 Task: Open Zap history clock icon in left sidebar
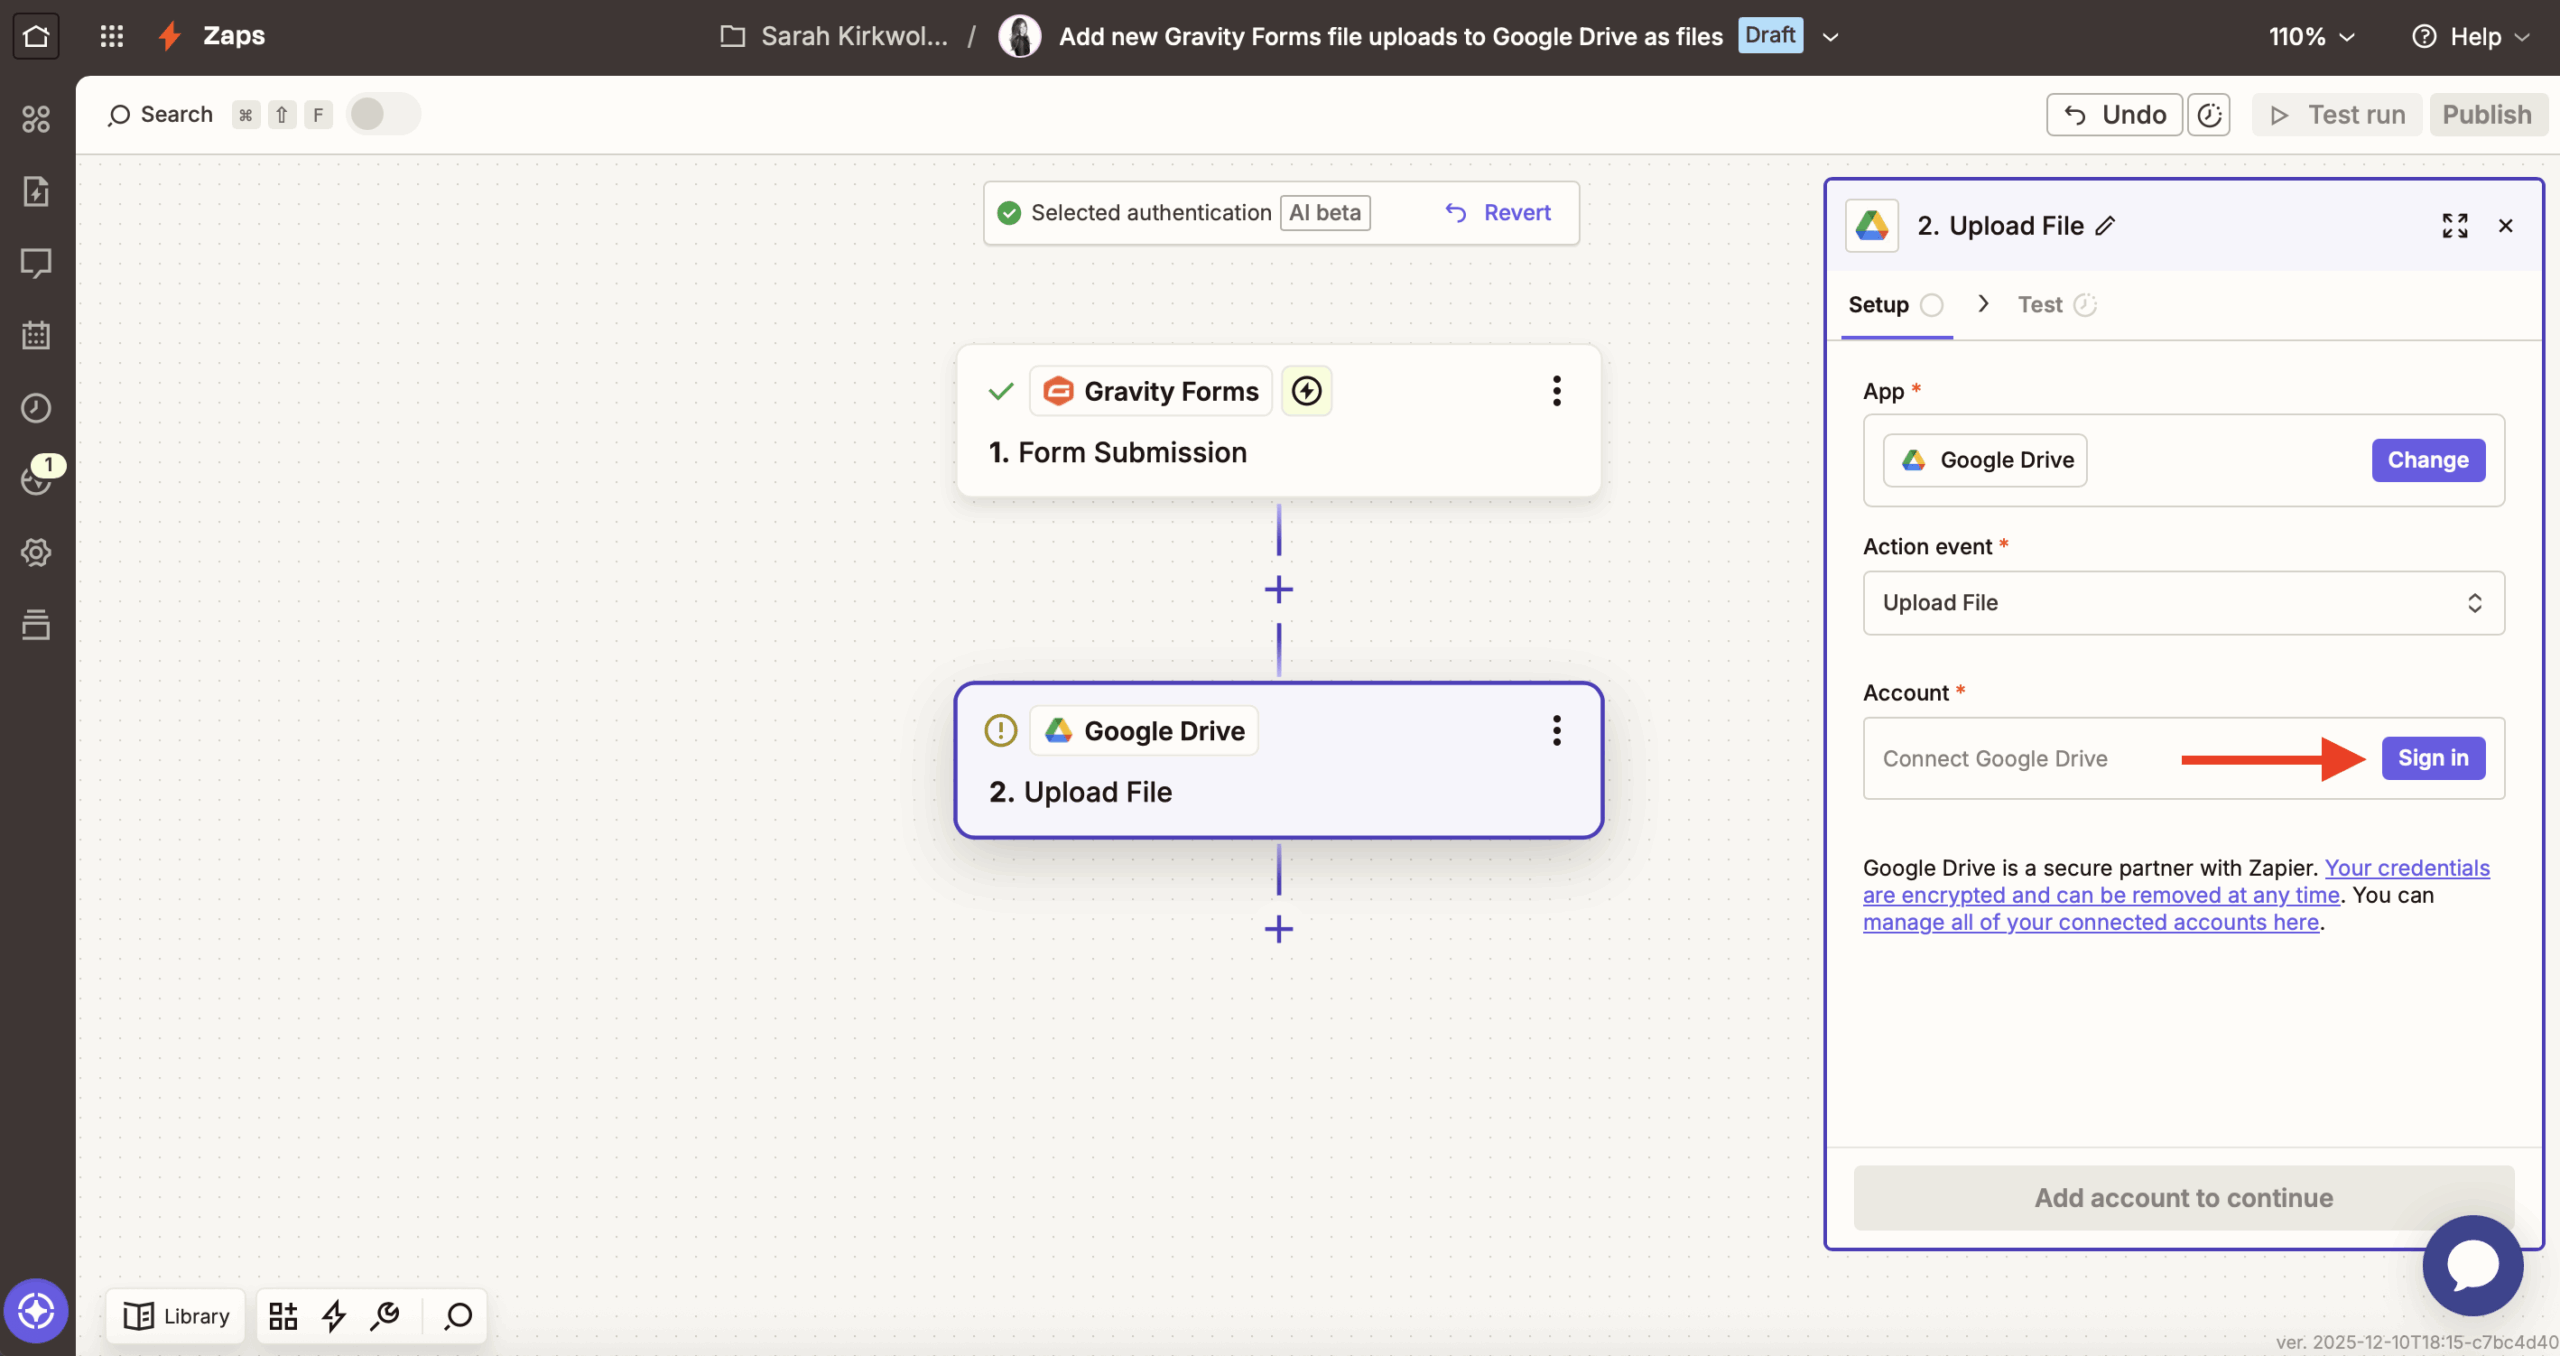tap(36, 407)
